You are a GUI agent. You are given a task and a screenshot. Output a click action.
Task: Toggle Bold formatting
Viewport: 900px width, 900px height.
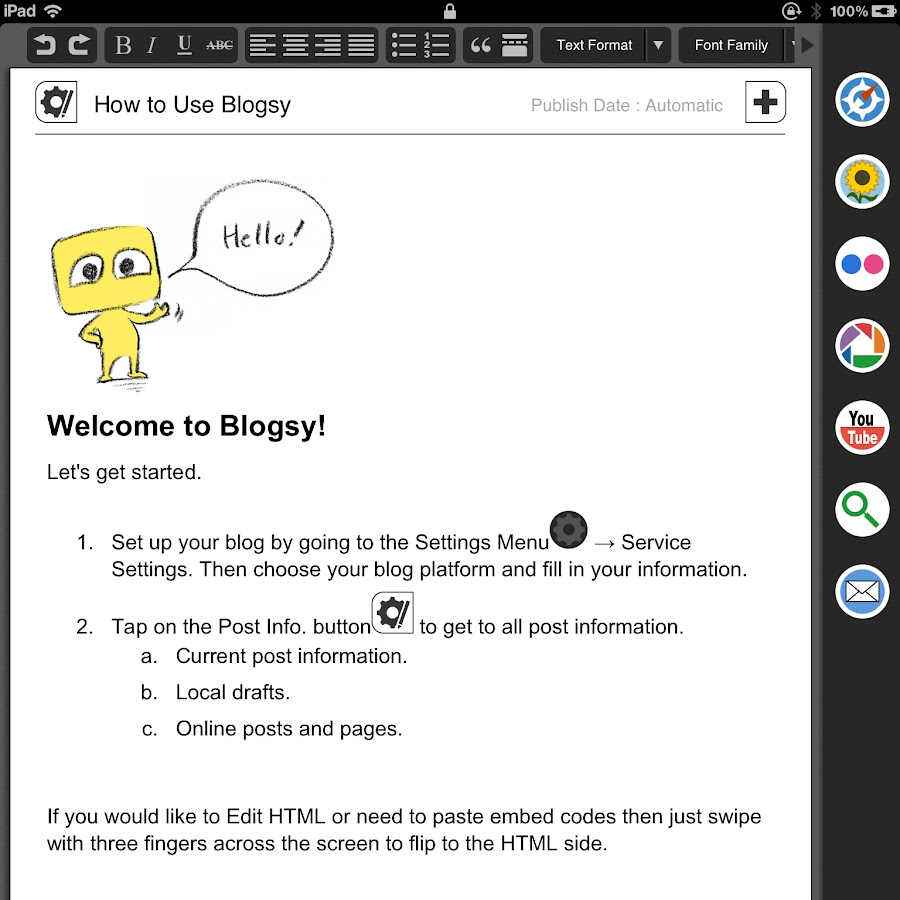click(x=123, y=45)
